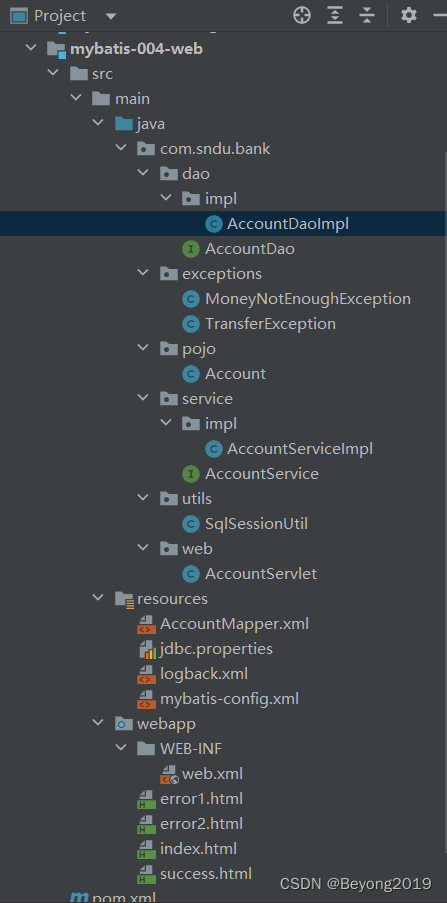Click the web.xml file icon

(169, 774)
